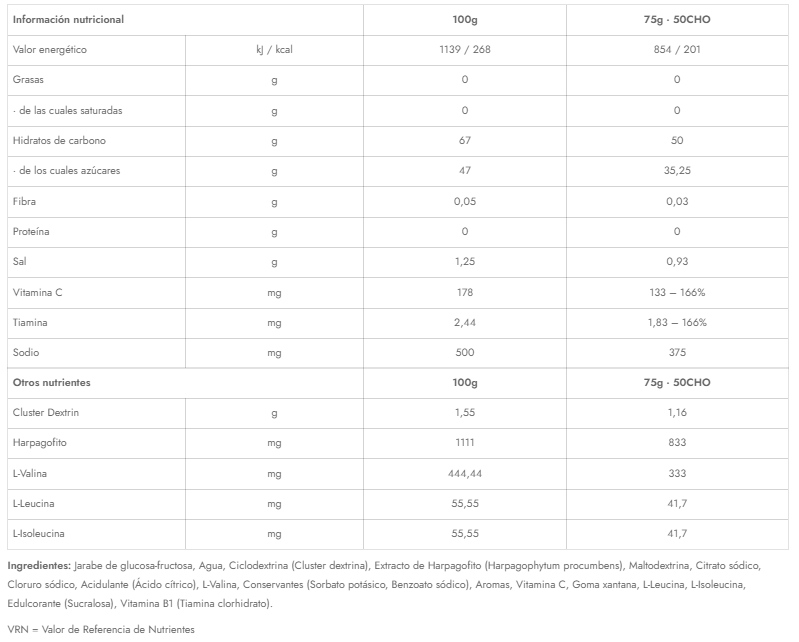The image size is (799, 642).
Task: Select the 'L-Valina' row label
Action: [x=30, y=473]
